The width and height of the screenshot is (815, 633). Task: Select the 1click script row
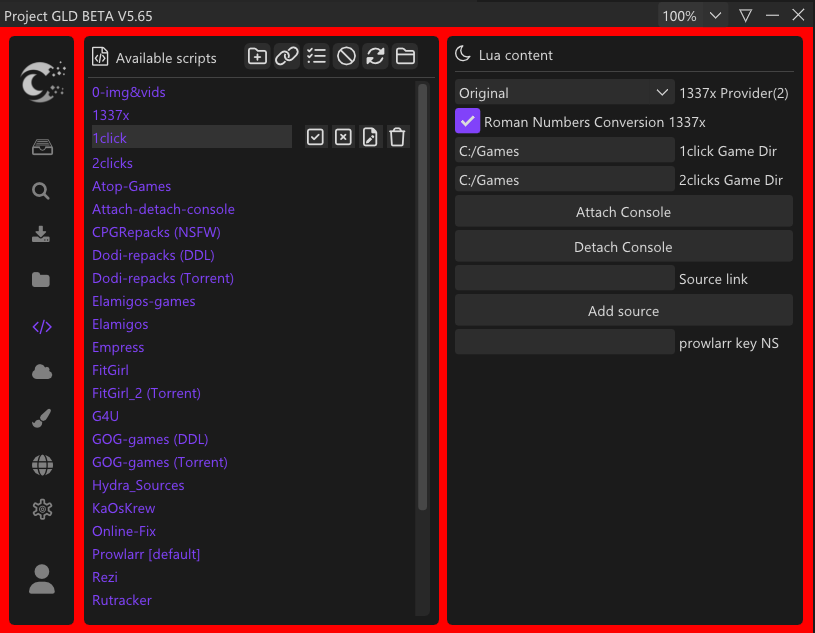tap(192, 137)
